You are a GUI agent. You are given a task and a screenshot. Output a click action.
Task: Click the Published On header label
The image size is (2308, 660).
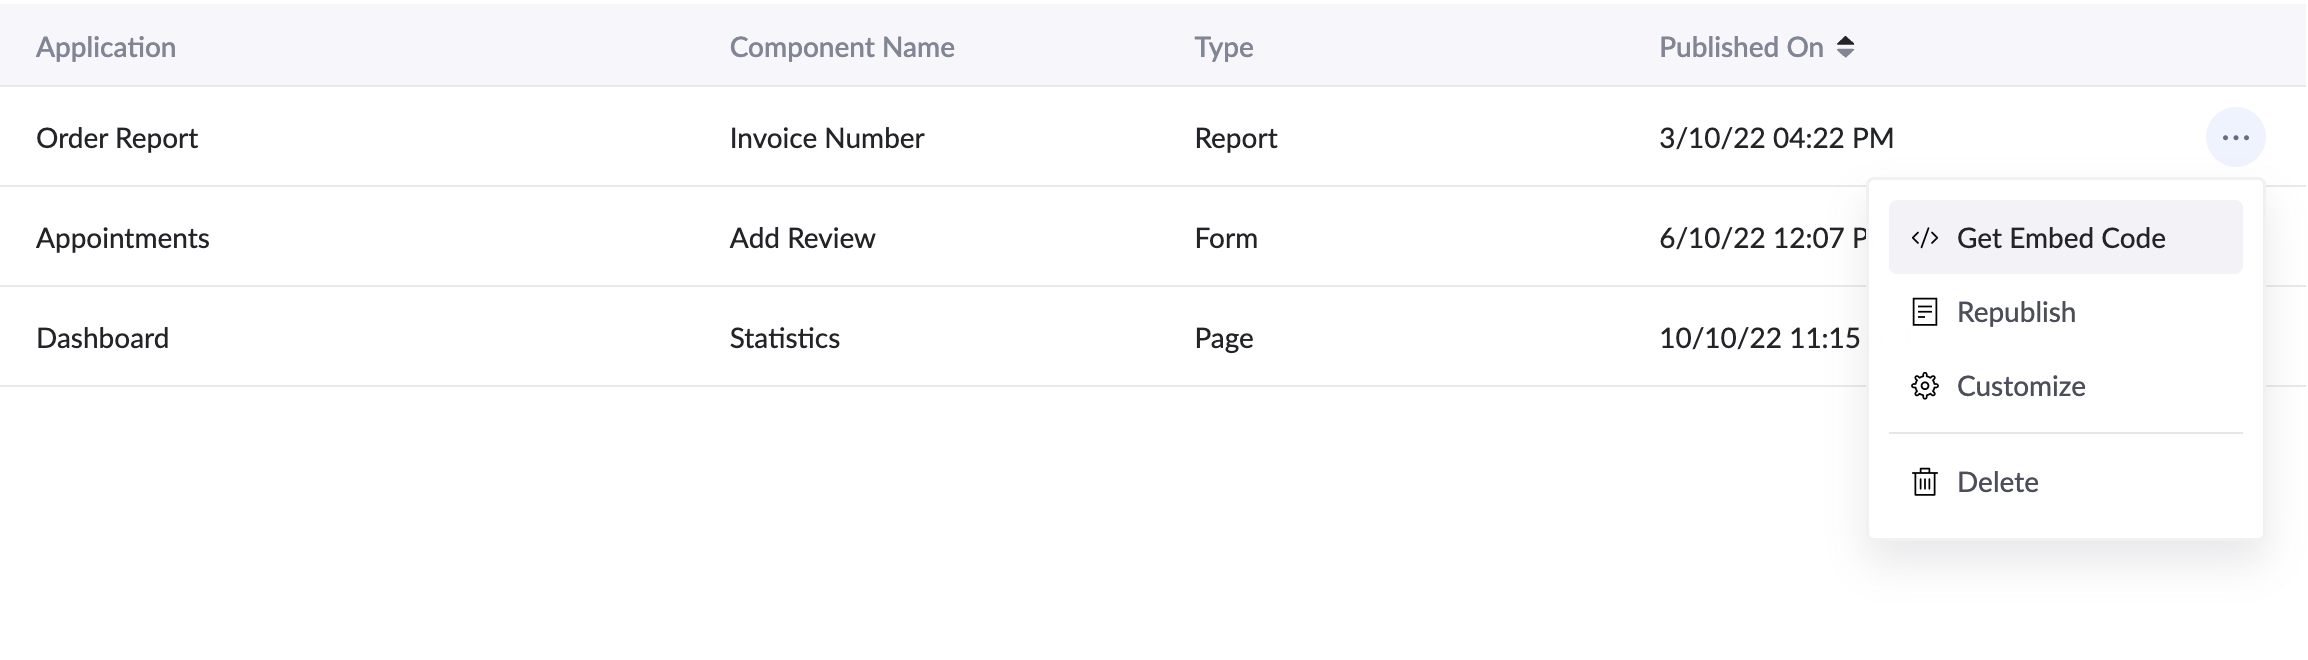click(x=1741, y=47)
